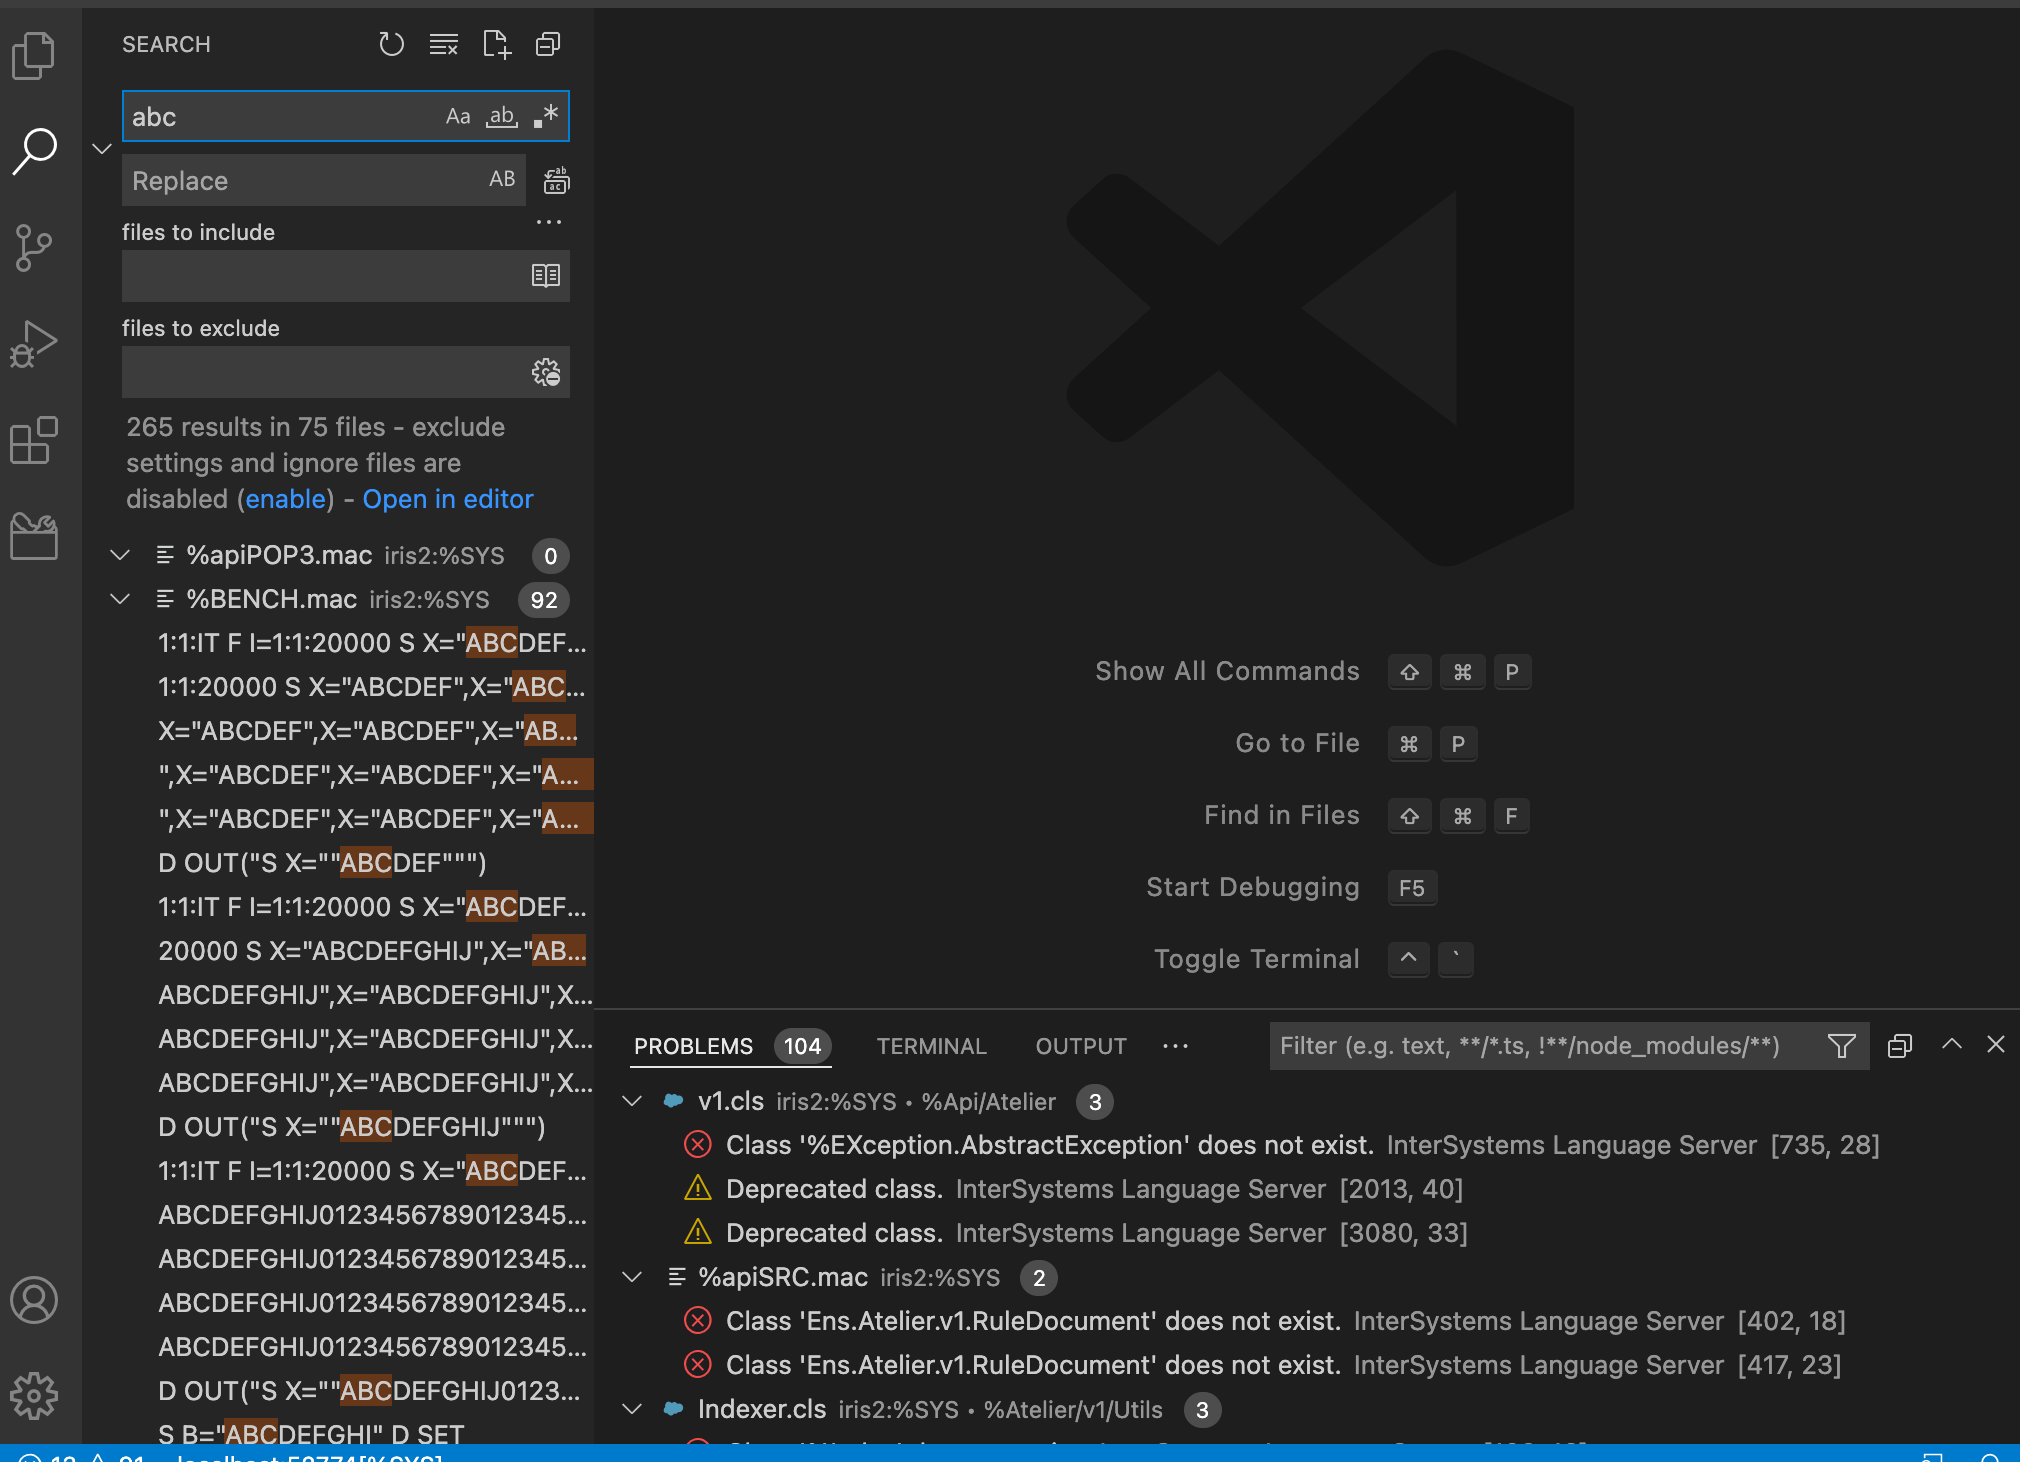
Task: Toggle Match Whole Word in search
Action: click(x=501, y=116)
